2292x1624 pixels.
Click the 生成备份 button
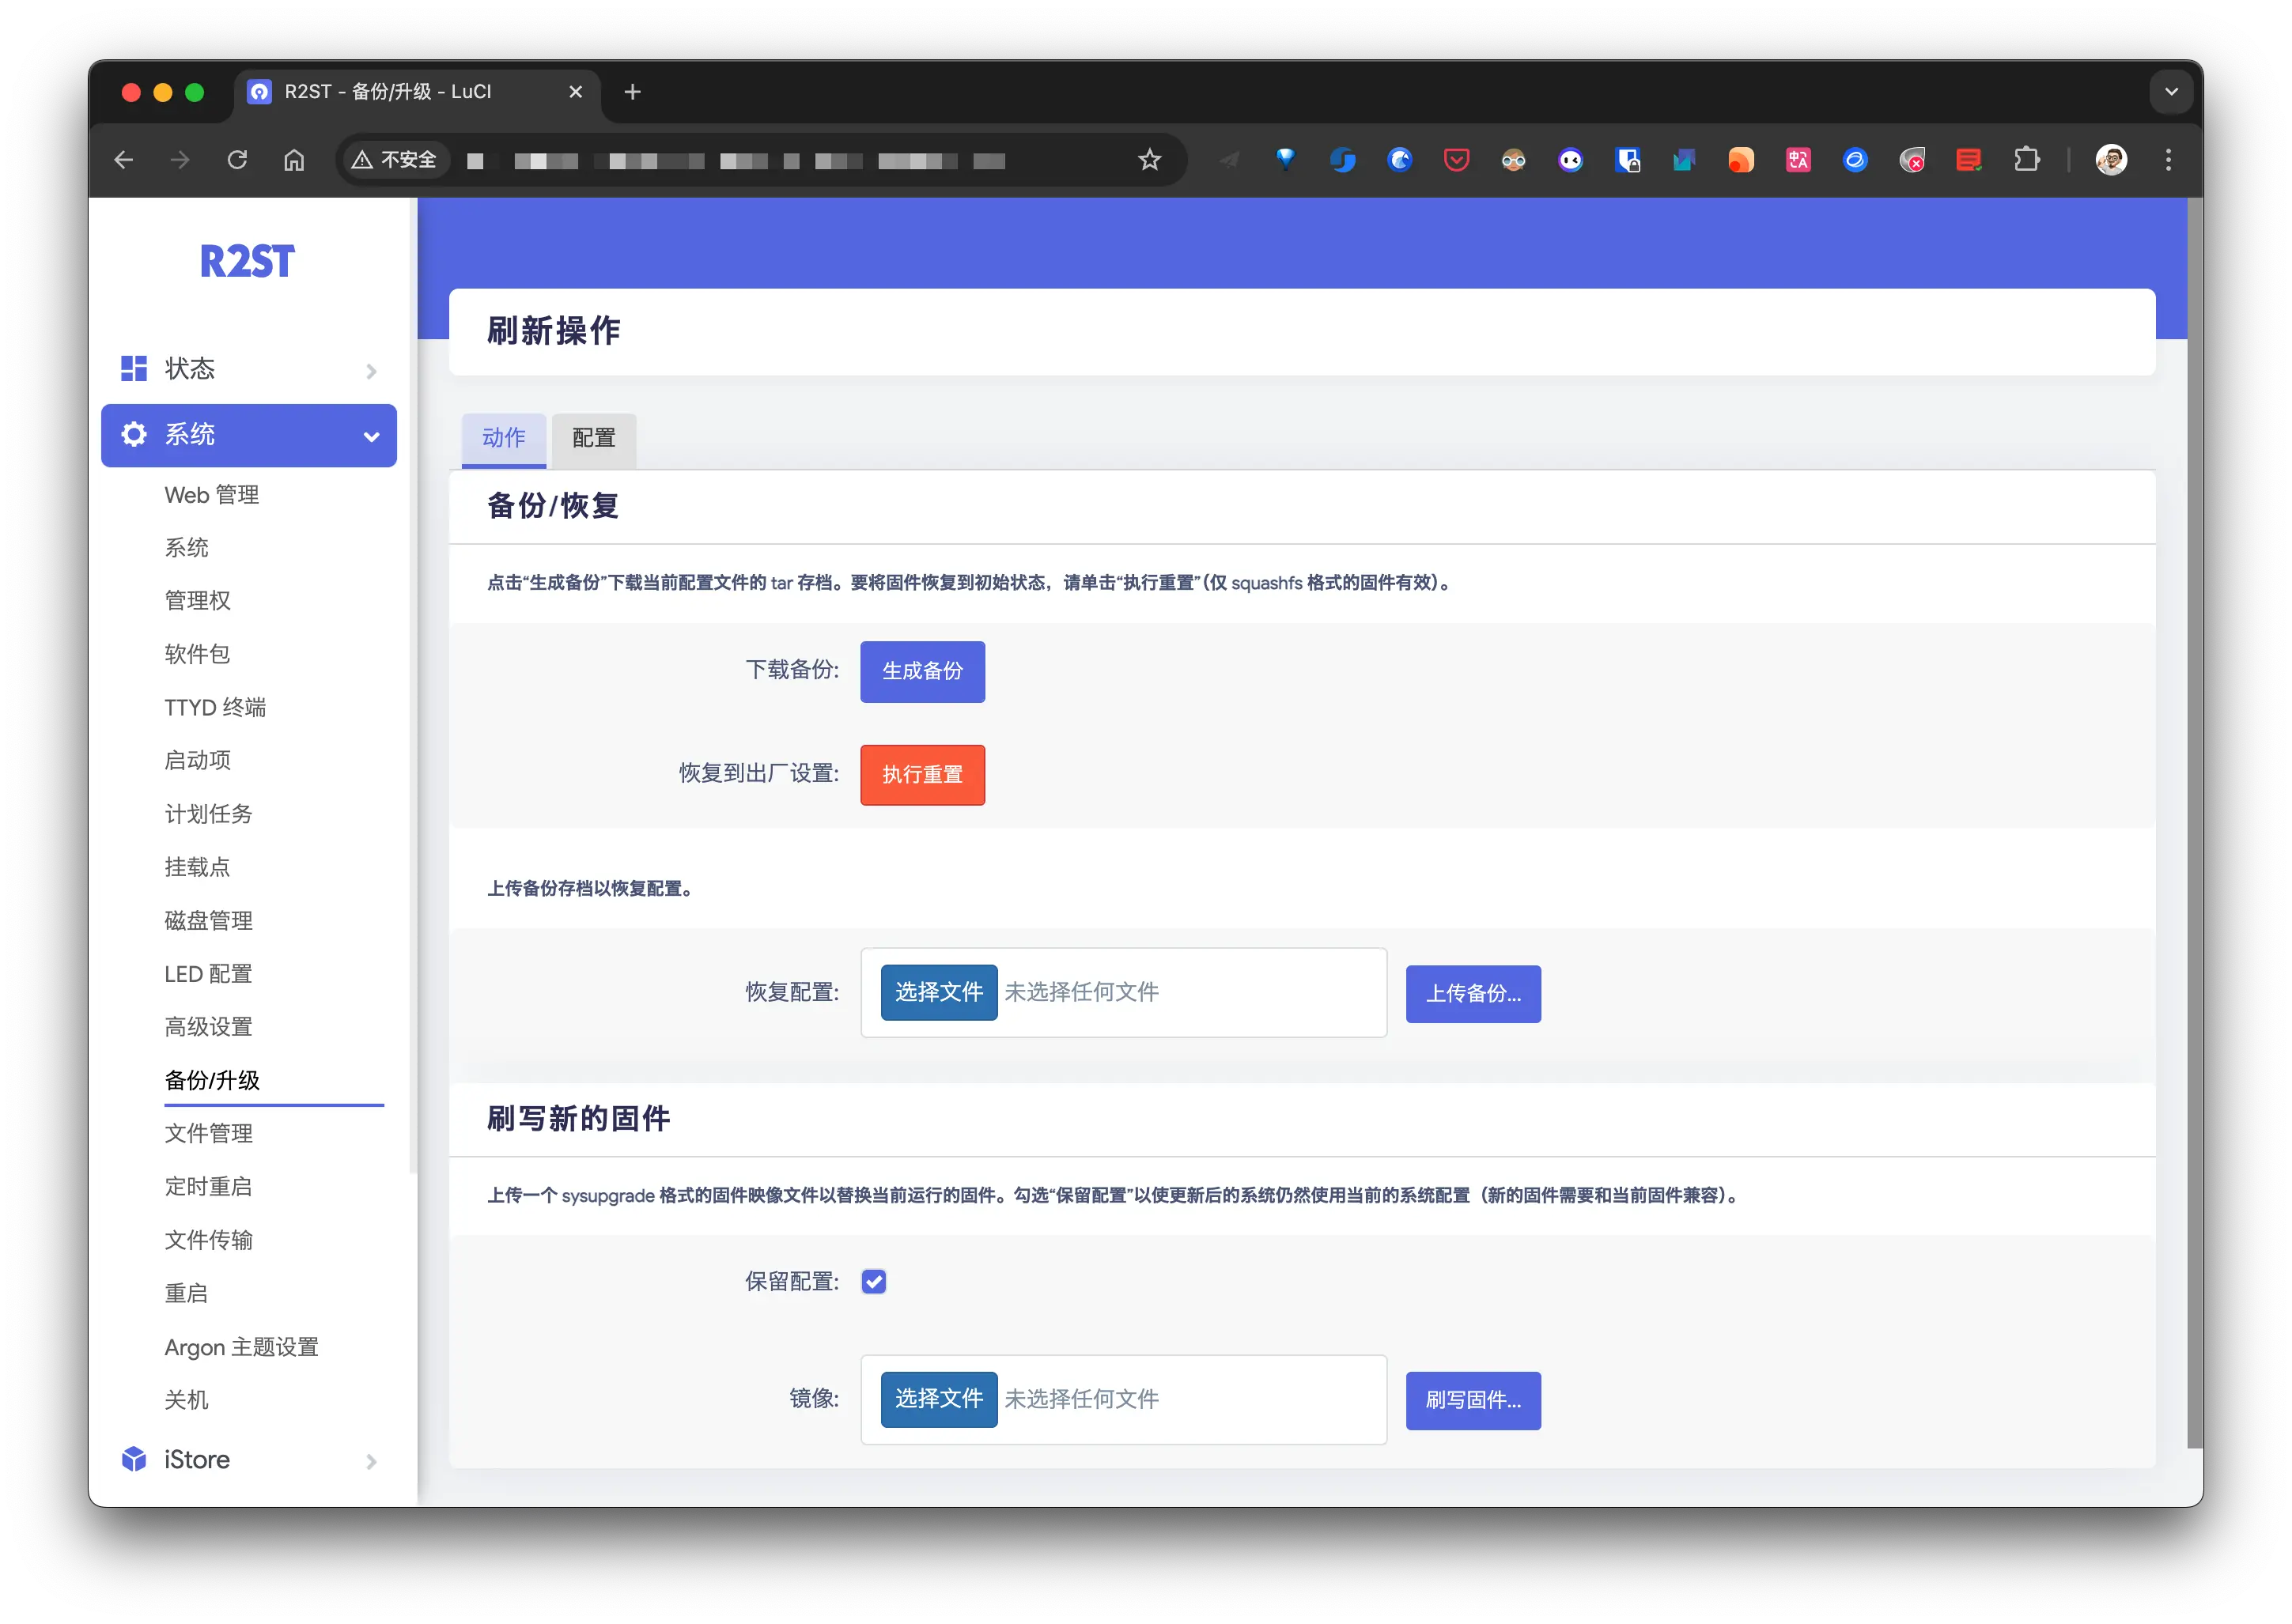pos(921,671)
